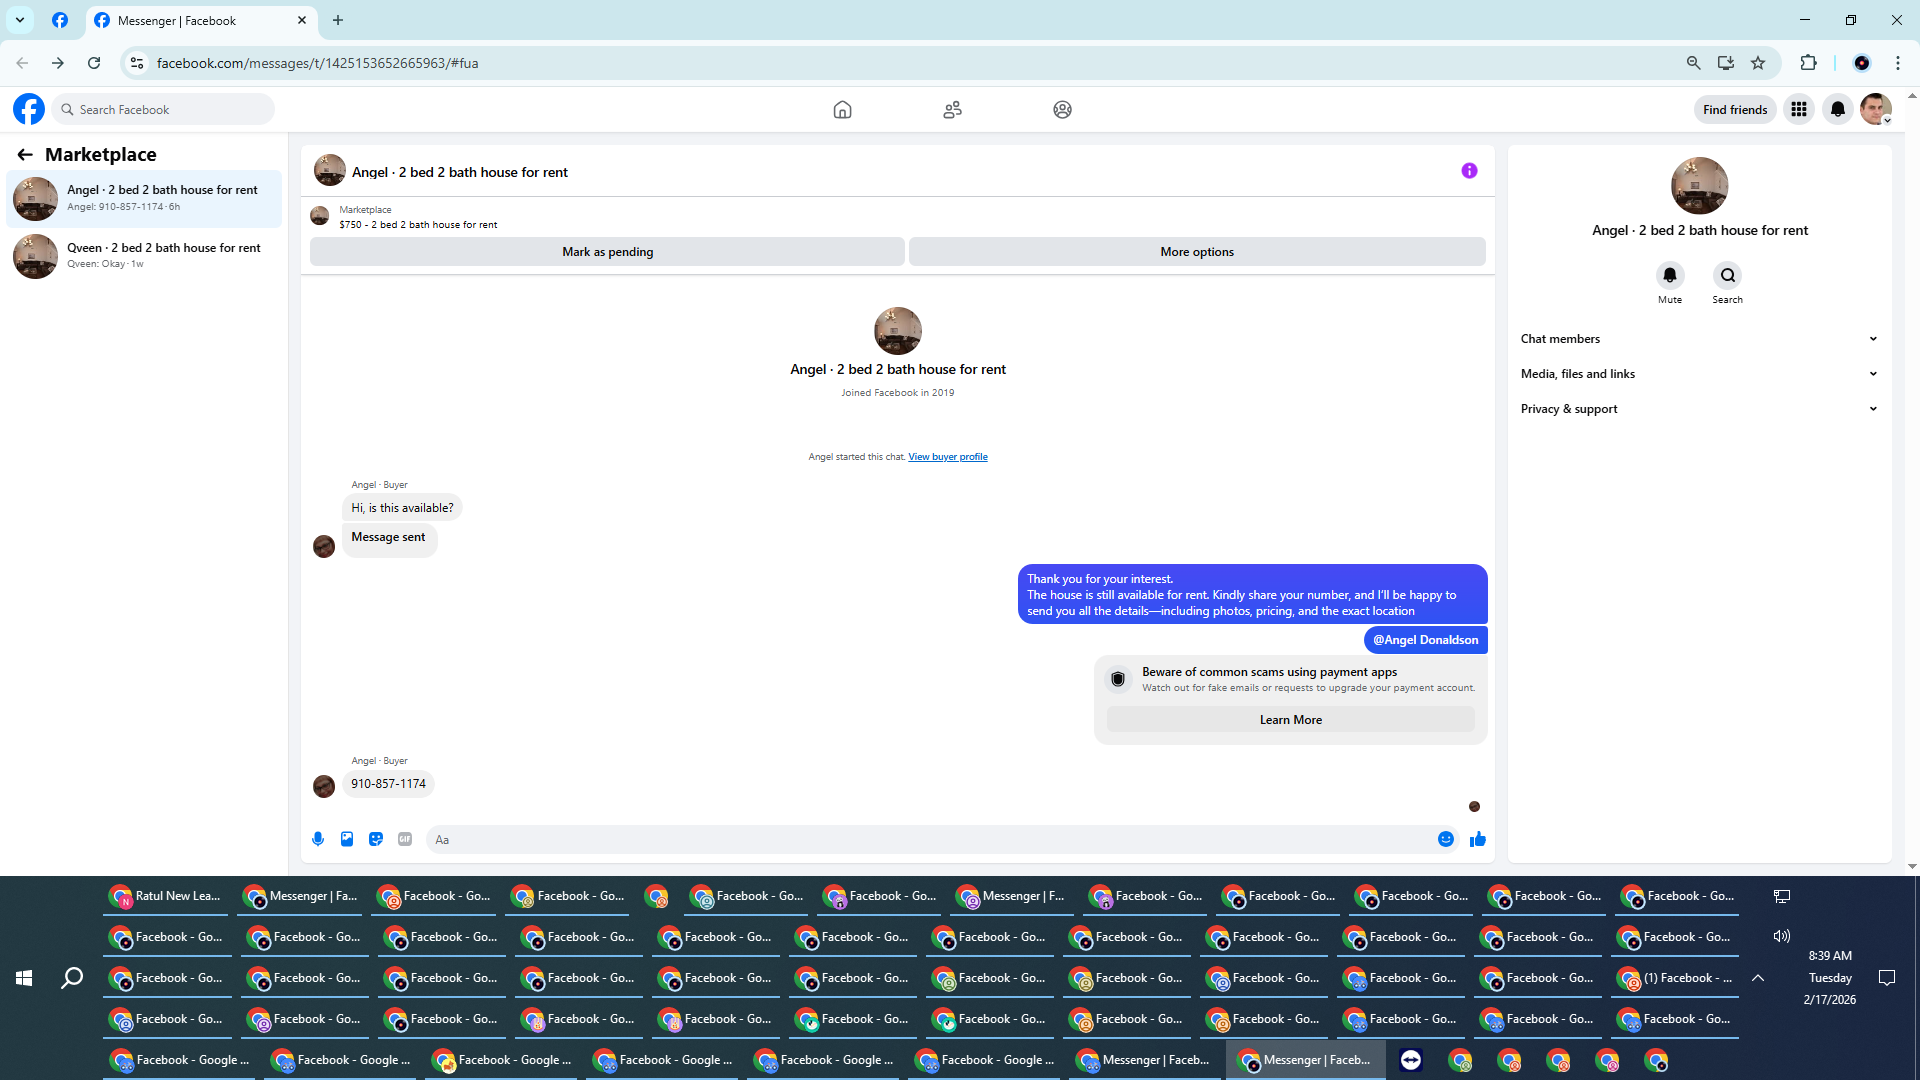The height and width of the screenshot is (1080, 1920).
Task: Open the taskbar clock showing 8:39 AM
Action: [x=1830, y=978]
